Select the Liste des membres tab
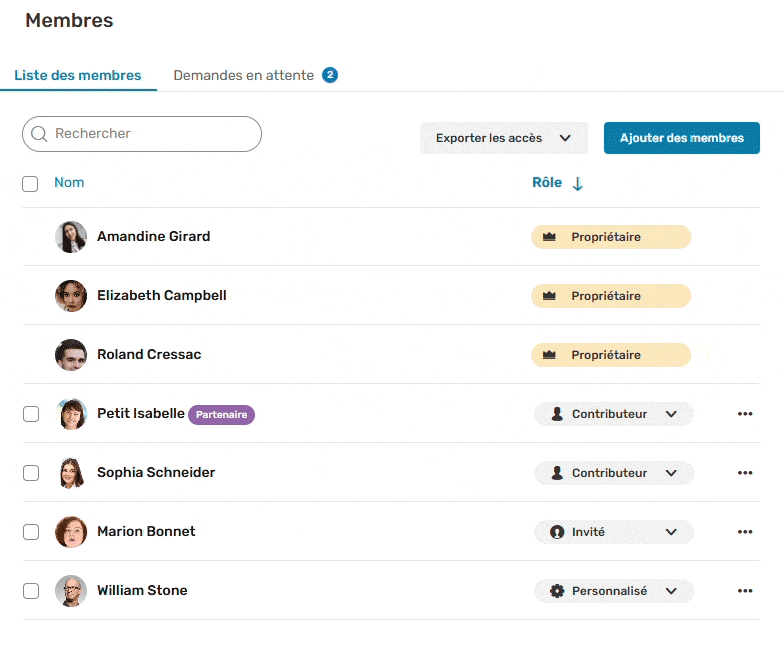 [x=78, y=75]
